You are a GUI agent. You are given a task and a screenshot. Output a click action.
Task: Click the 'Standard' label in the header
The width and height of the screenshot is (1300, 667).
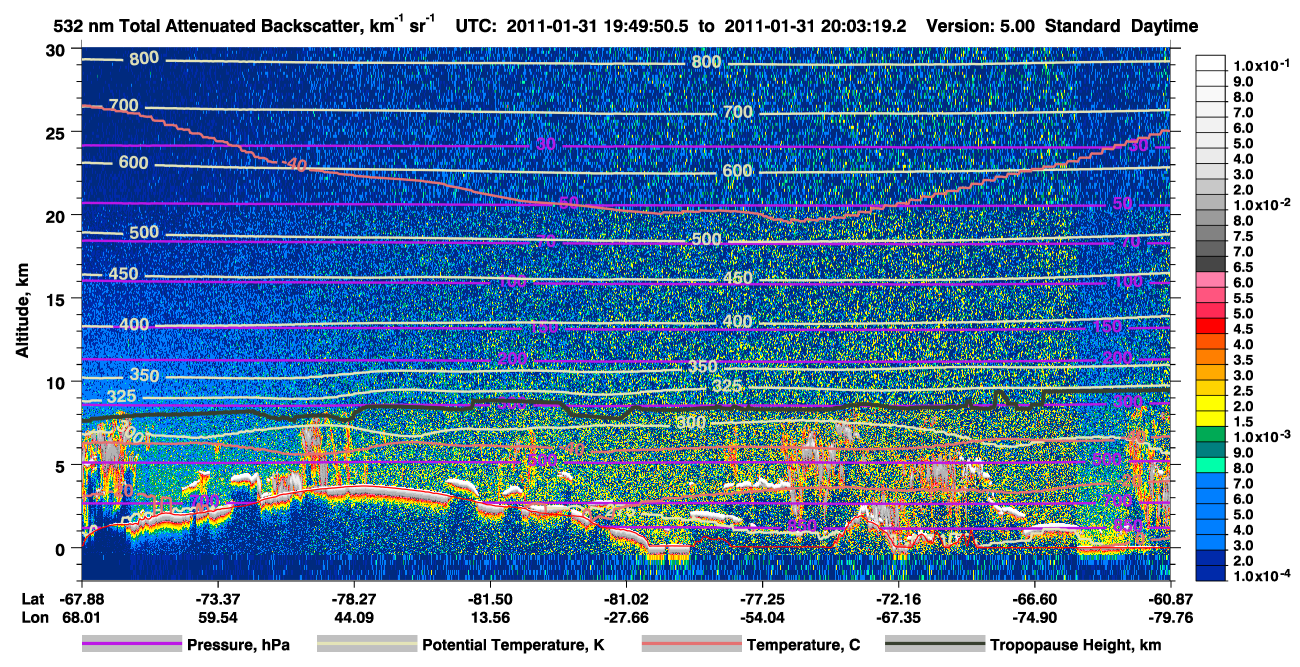tap(1083, 26)
